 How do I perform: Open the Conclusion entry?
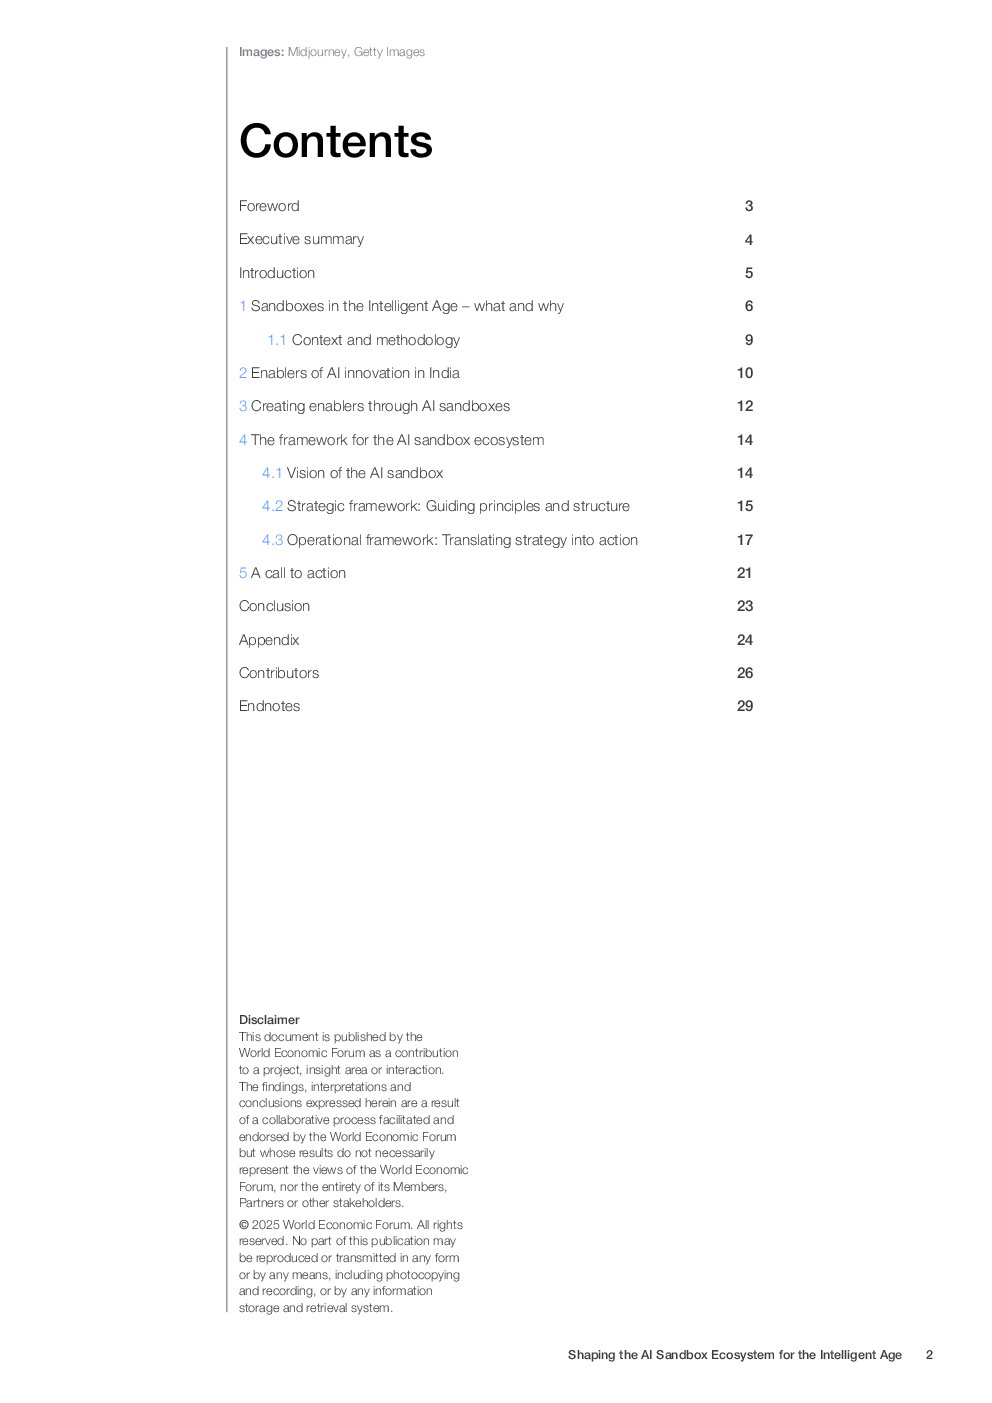point(274,606)
